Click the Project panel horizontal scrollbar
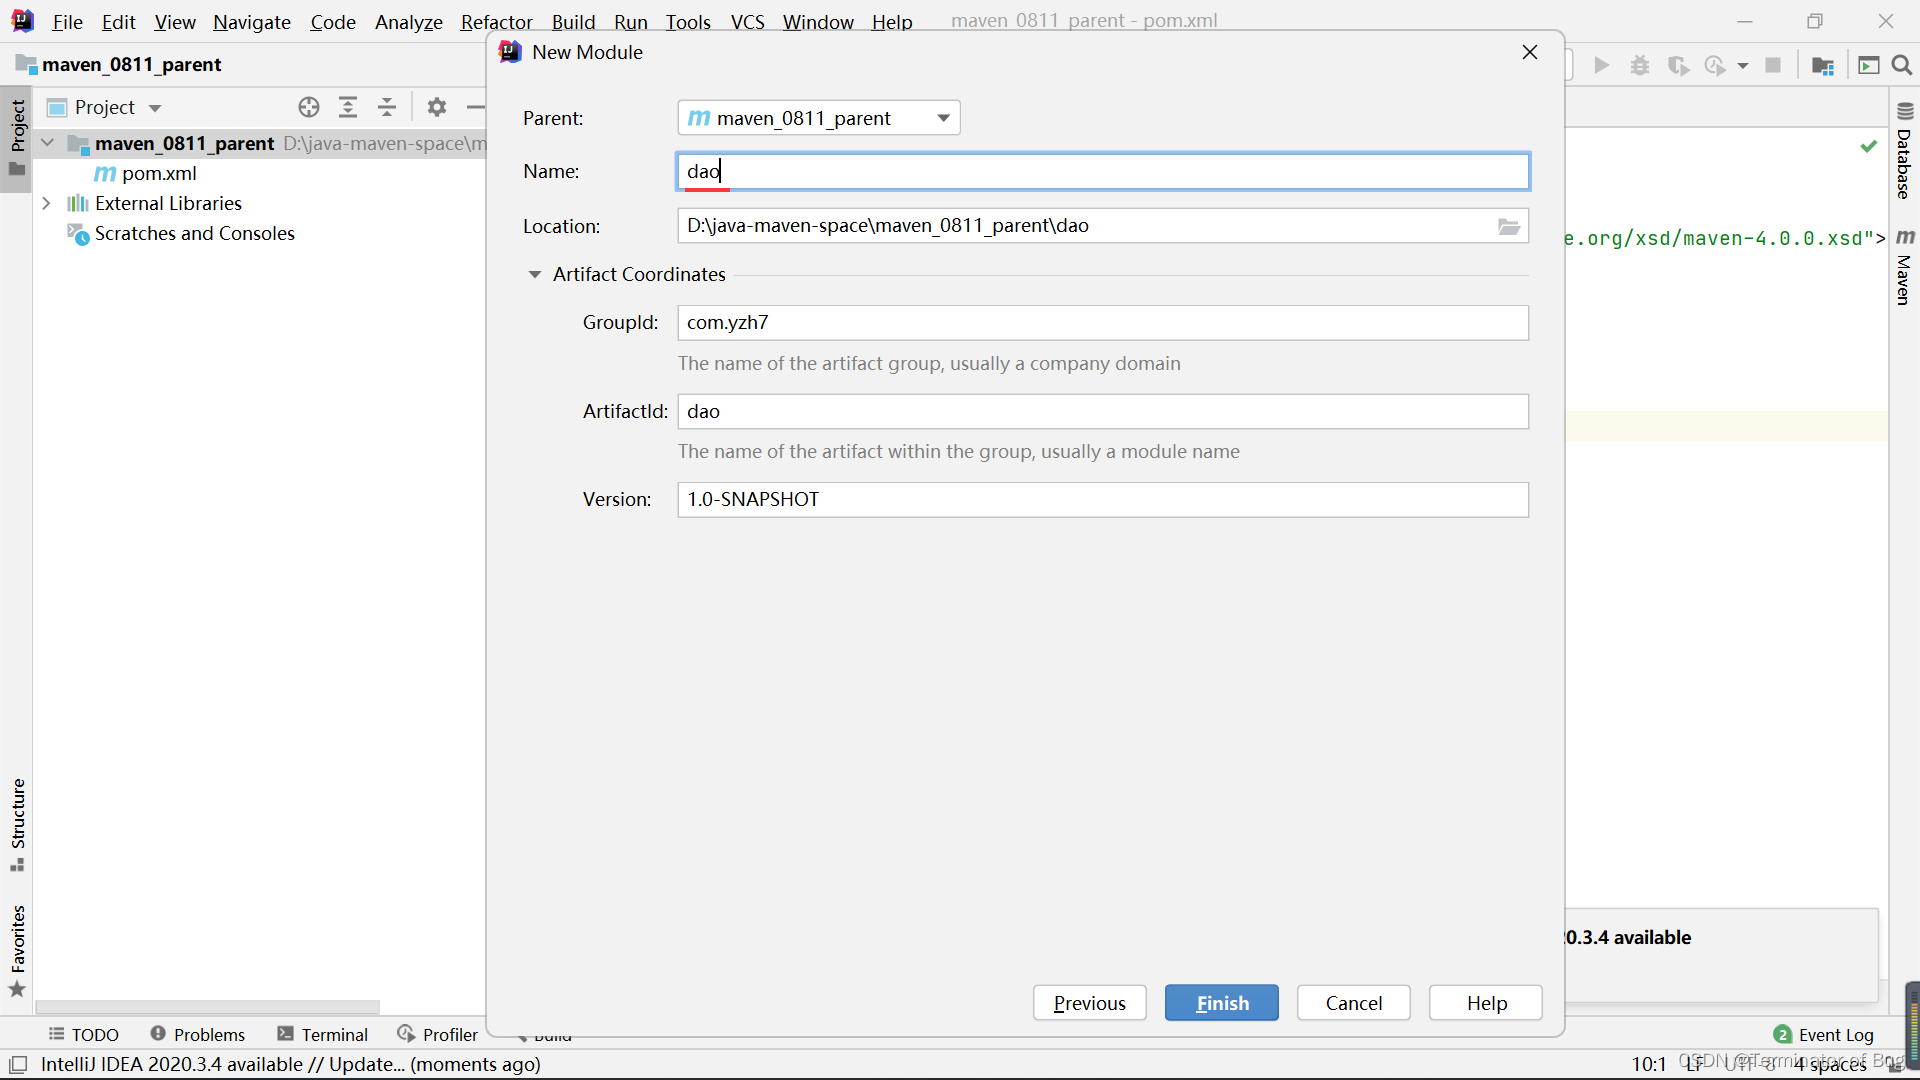The height and width of the screenshot is (1080, 1920). pyautogui.click(x=208, y=1007)
